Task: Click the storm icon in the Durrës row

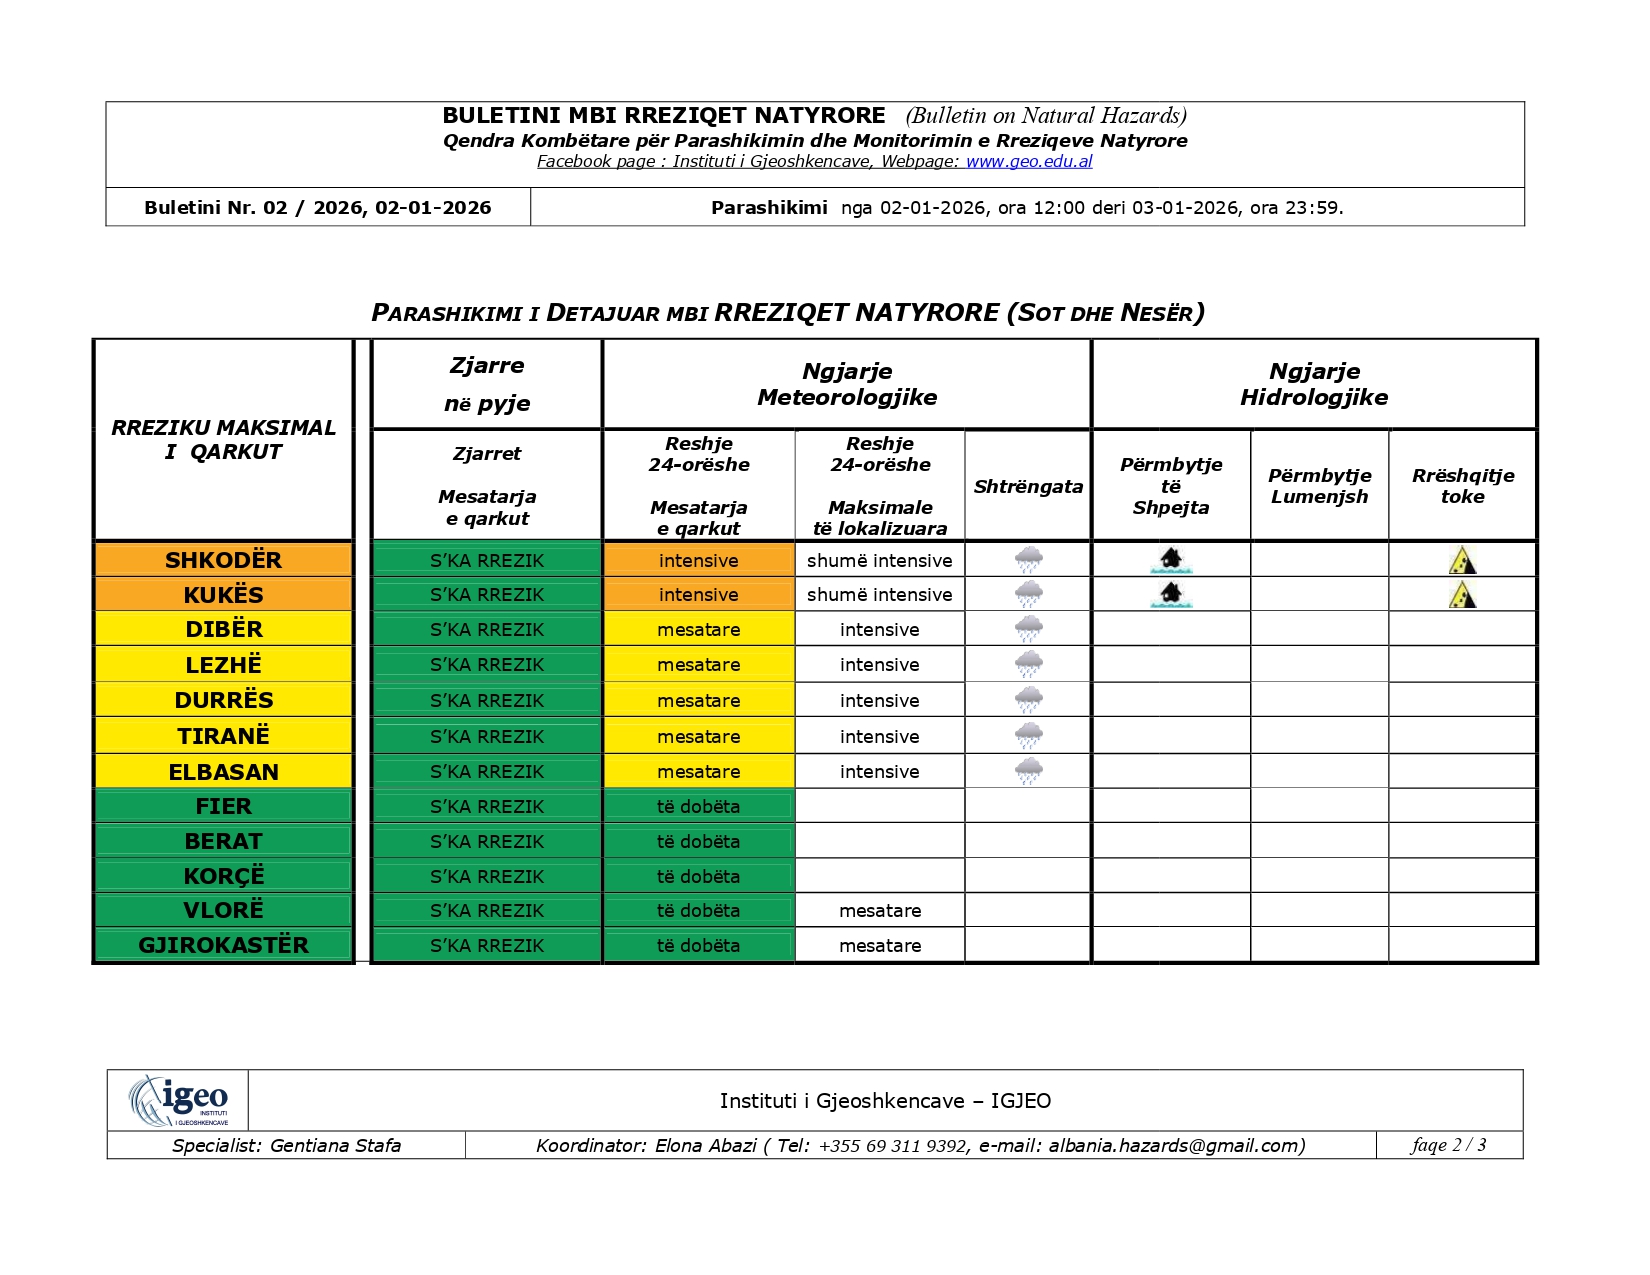Action: click(1028, 700)
